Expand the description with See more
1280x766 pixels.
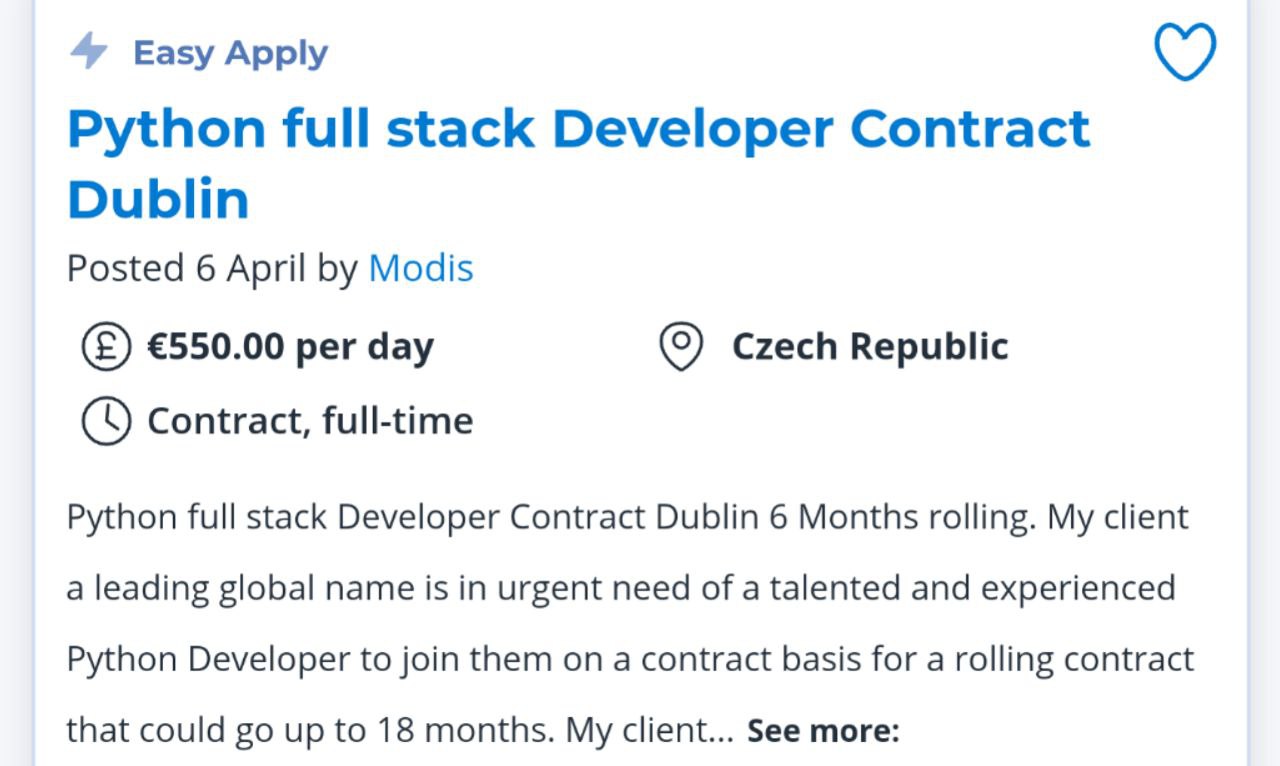[824, 731]
